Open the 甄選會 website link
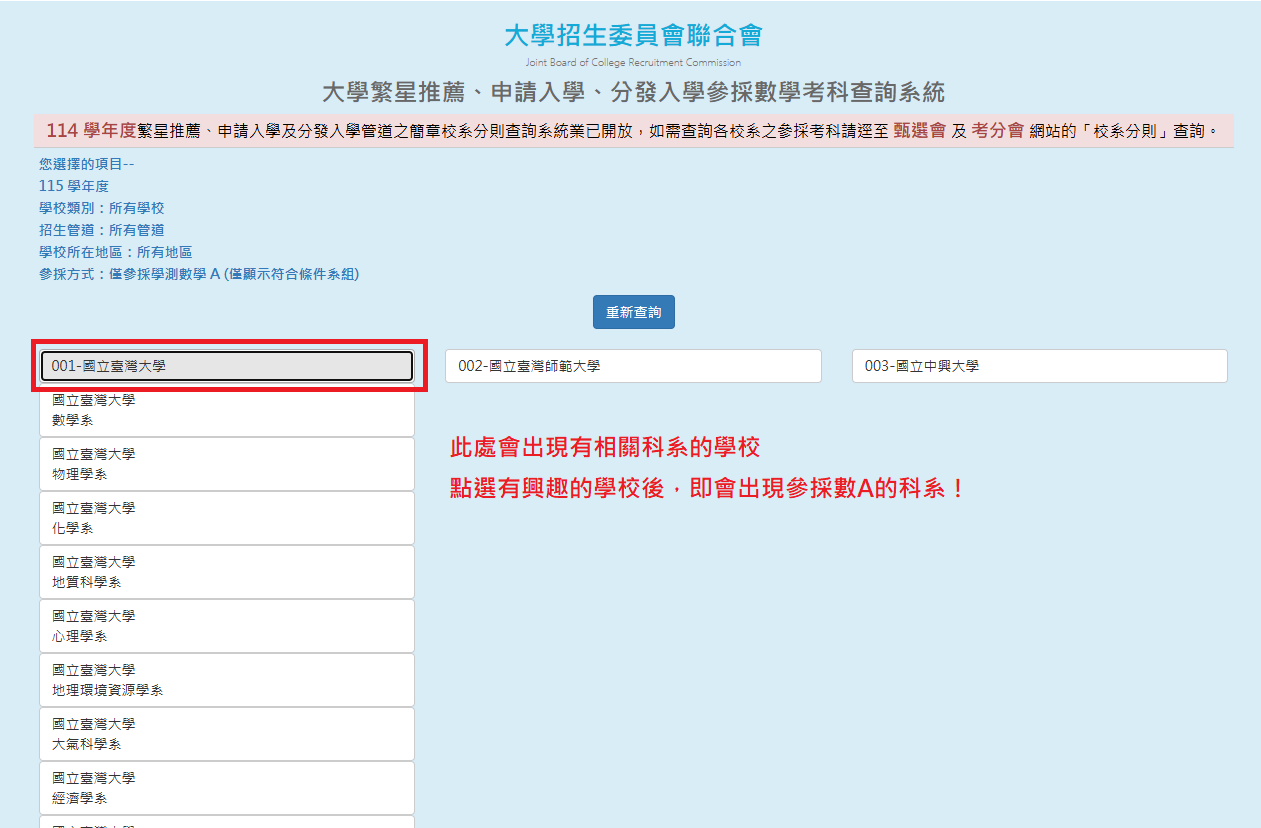The width and height of the screenshot is (1261, 828). (919, 131)
